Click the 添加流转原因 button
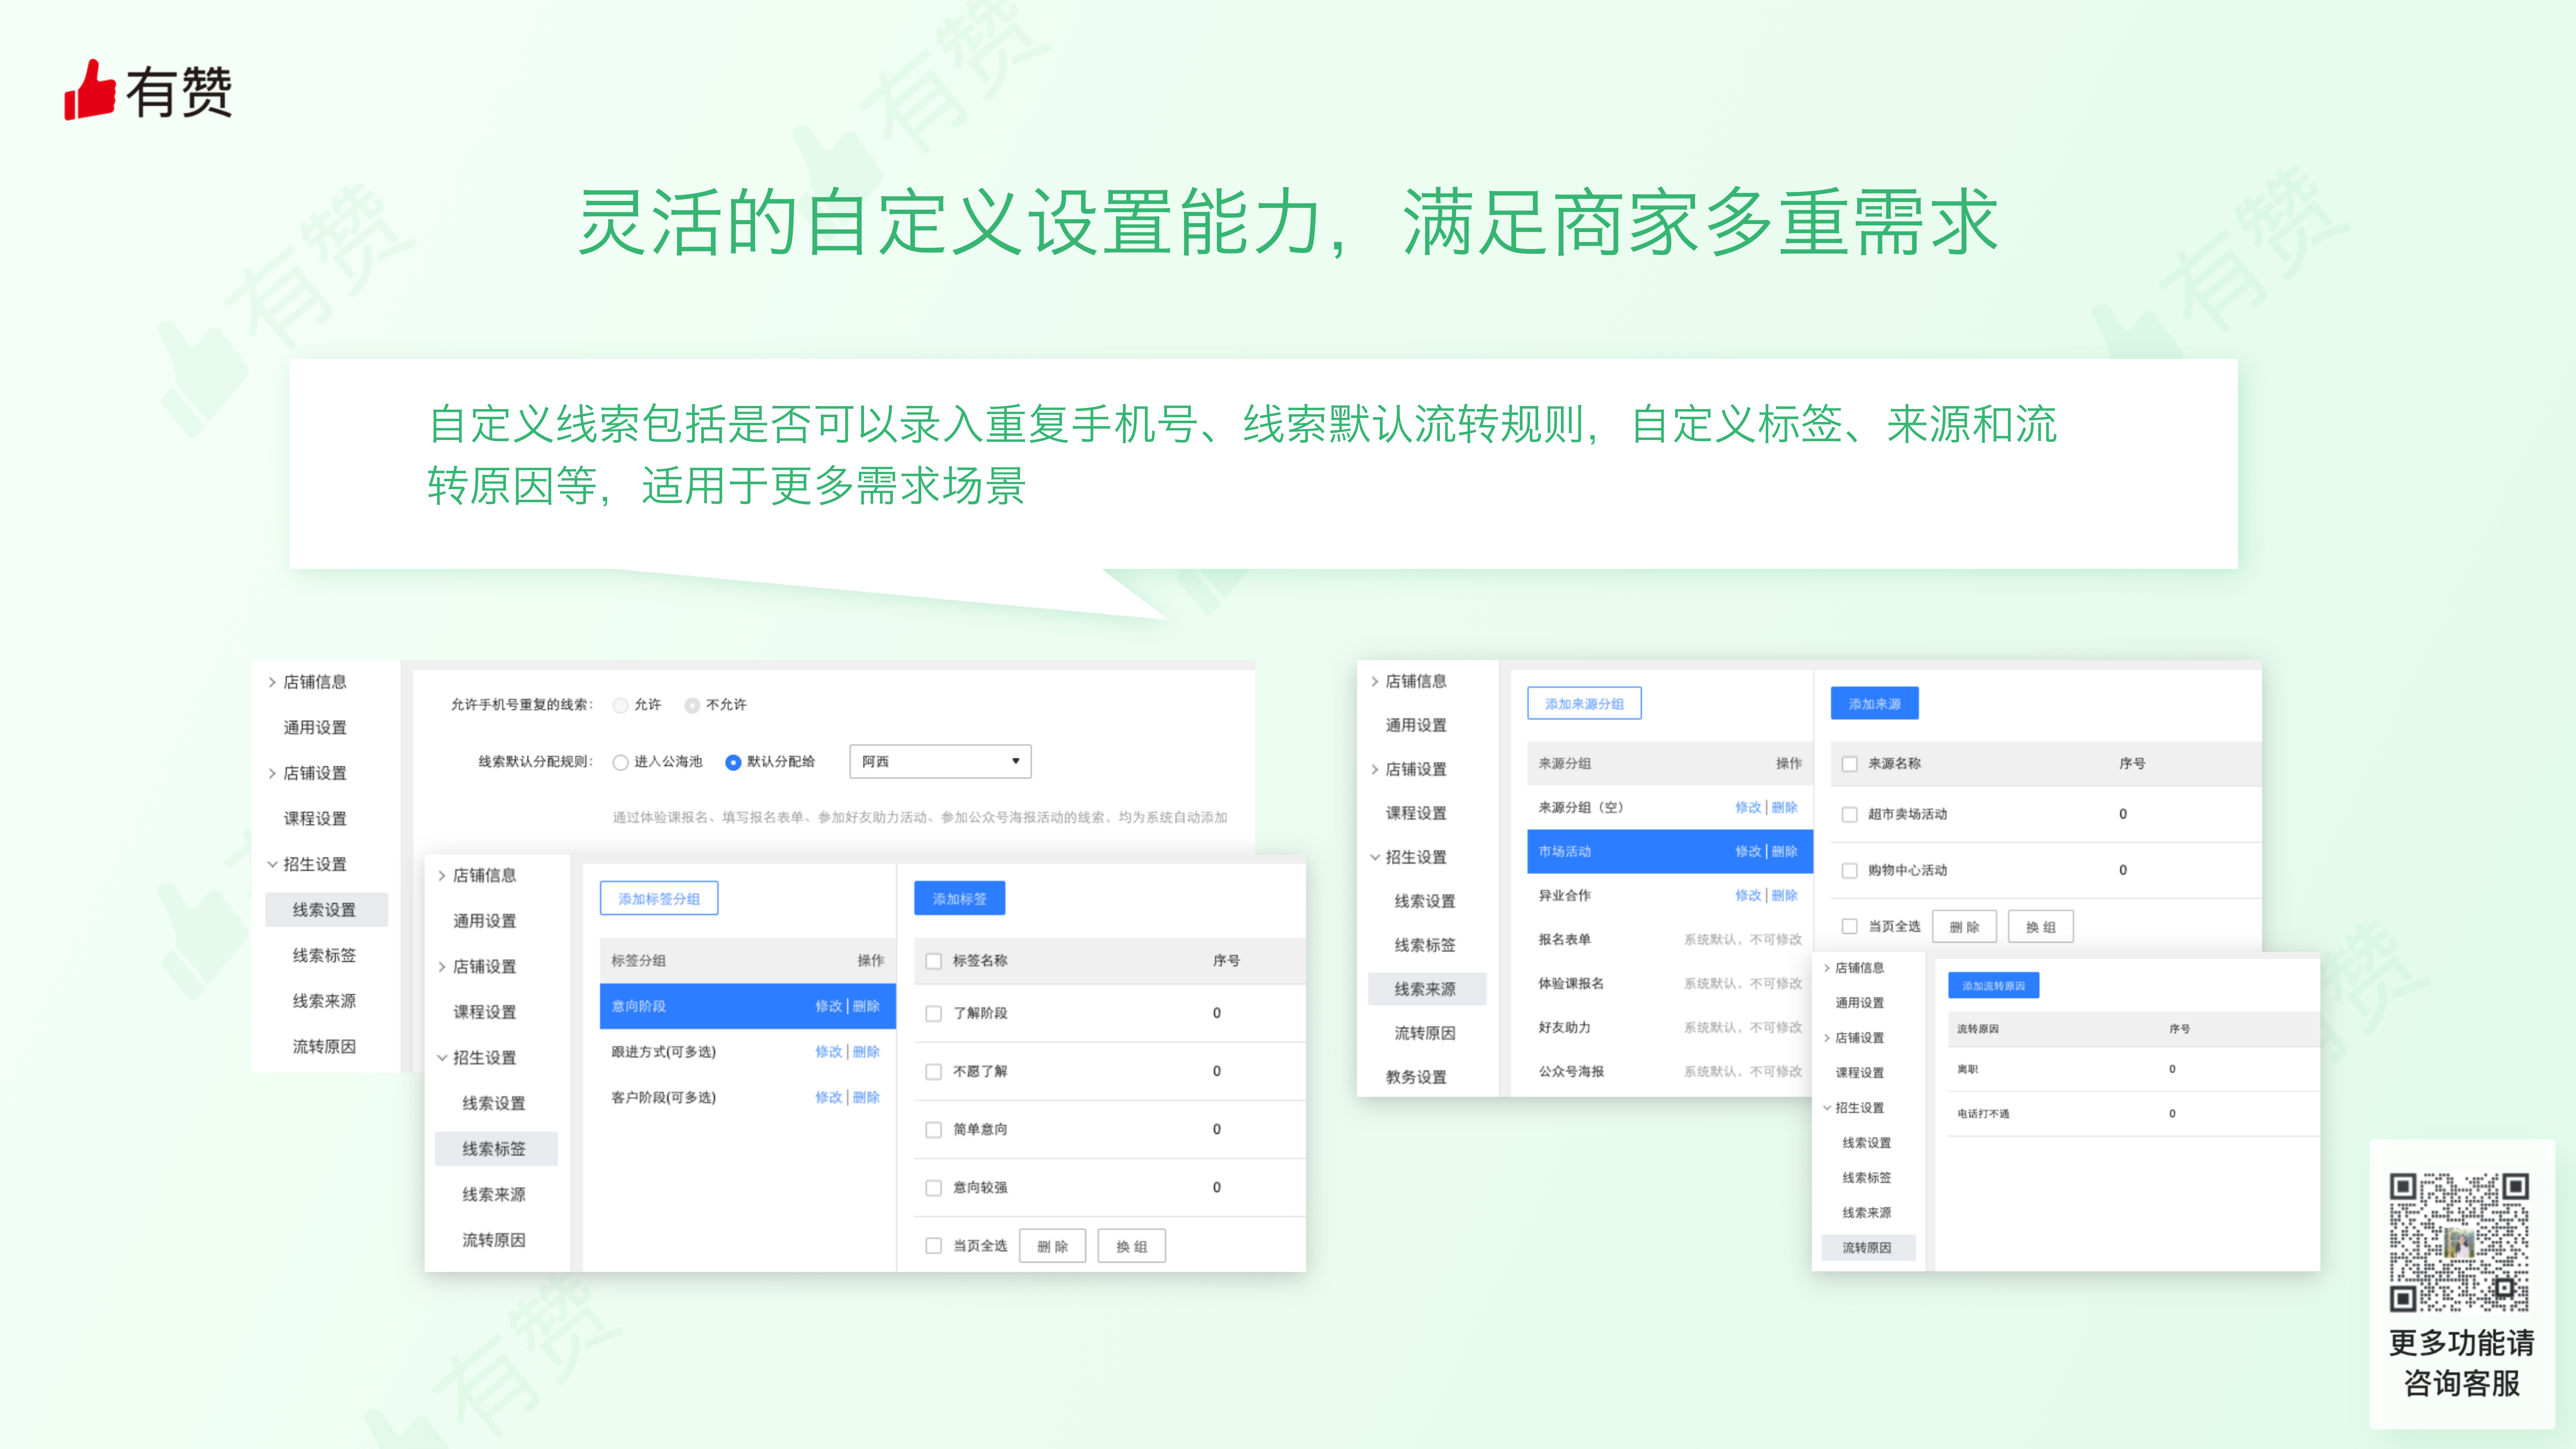The width and height of the screenshot is (2576, 1449). tap(1993, 985)
